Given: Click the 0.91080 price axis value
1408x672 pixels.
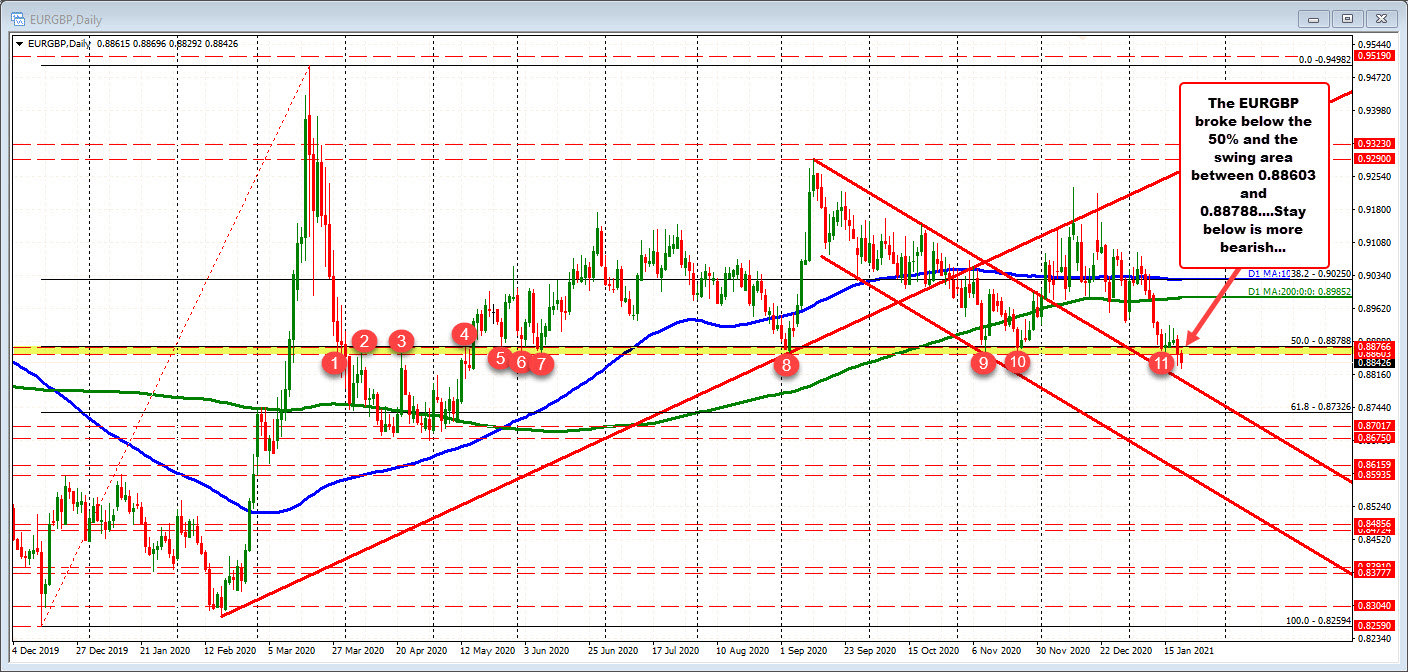Looking at the screenshot, I should point(1373,243).
